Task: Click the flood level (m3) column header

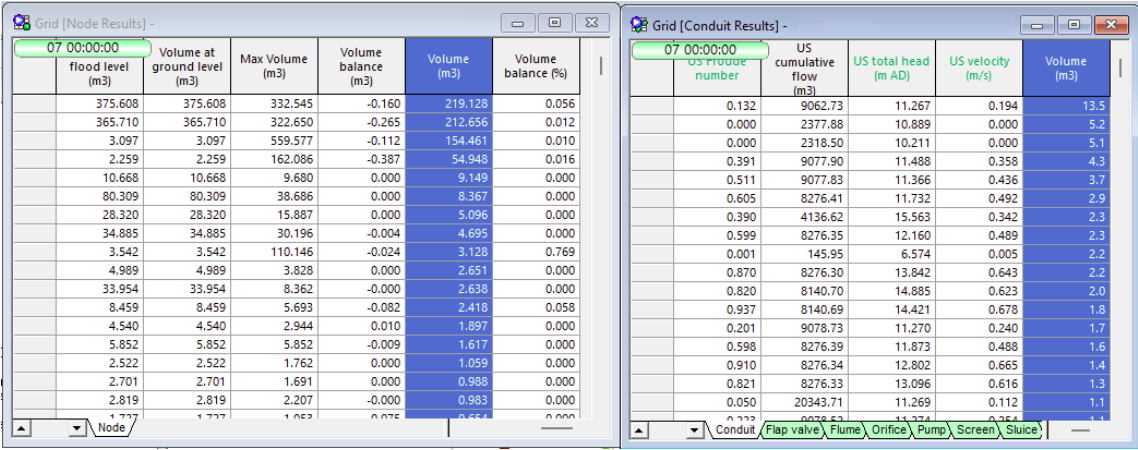Action: pos(99,67)
